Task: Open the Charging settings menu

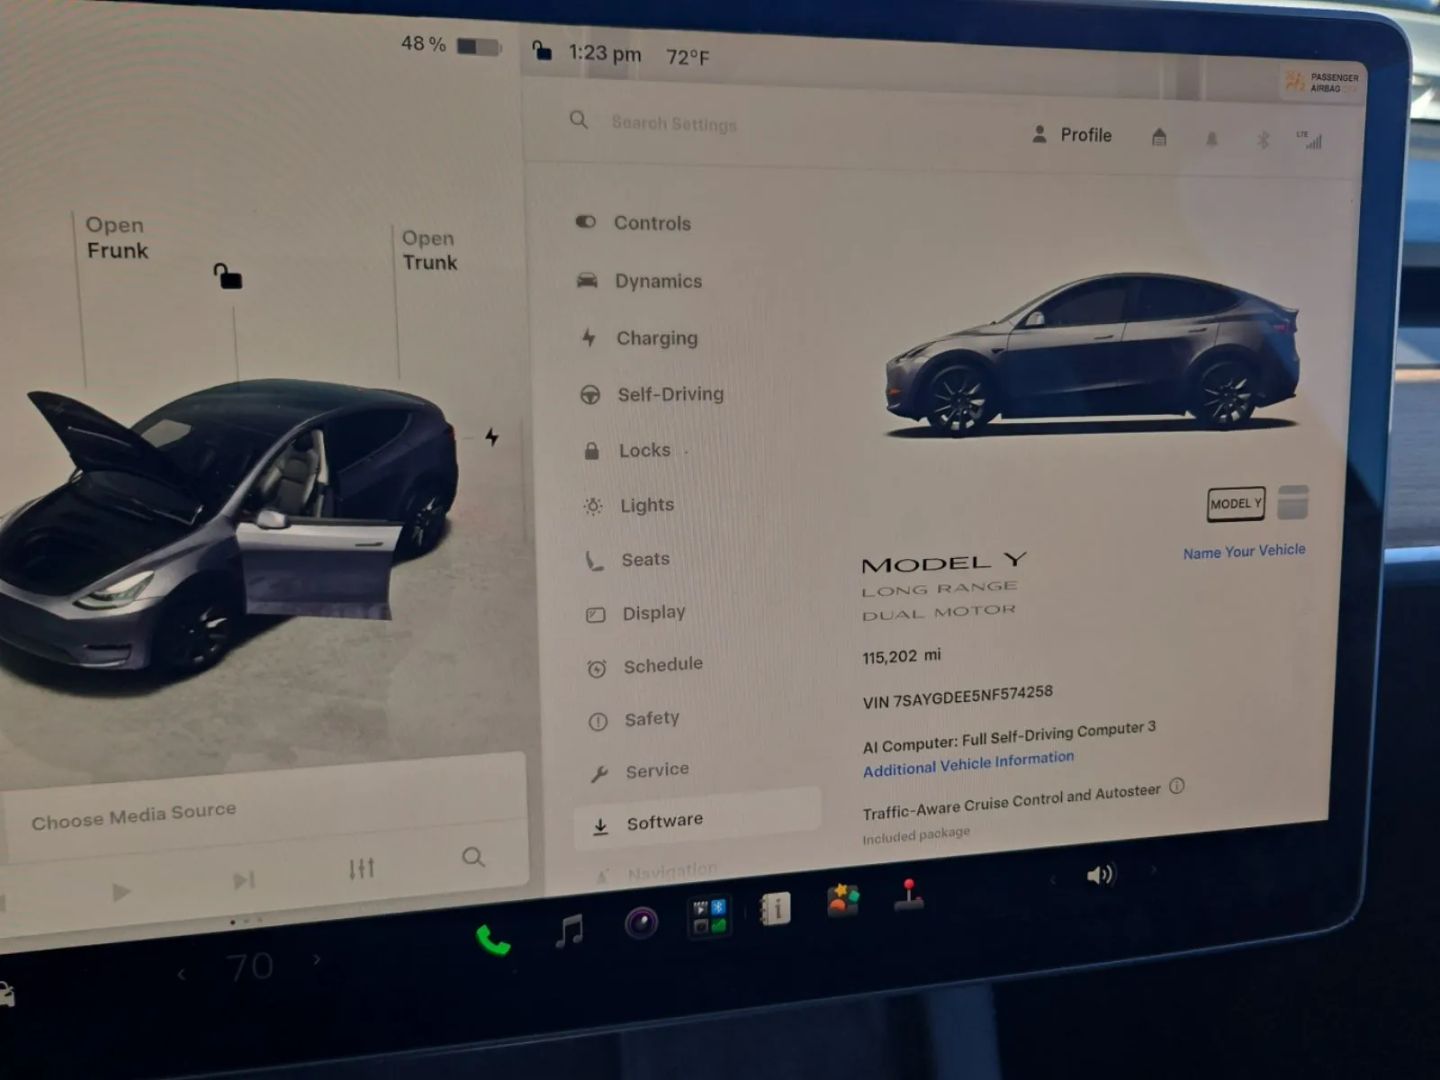Action: (x=638, y=338)
